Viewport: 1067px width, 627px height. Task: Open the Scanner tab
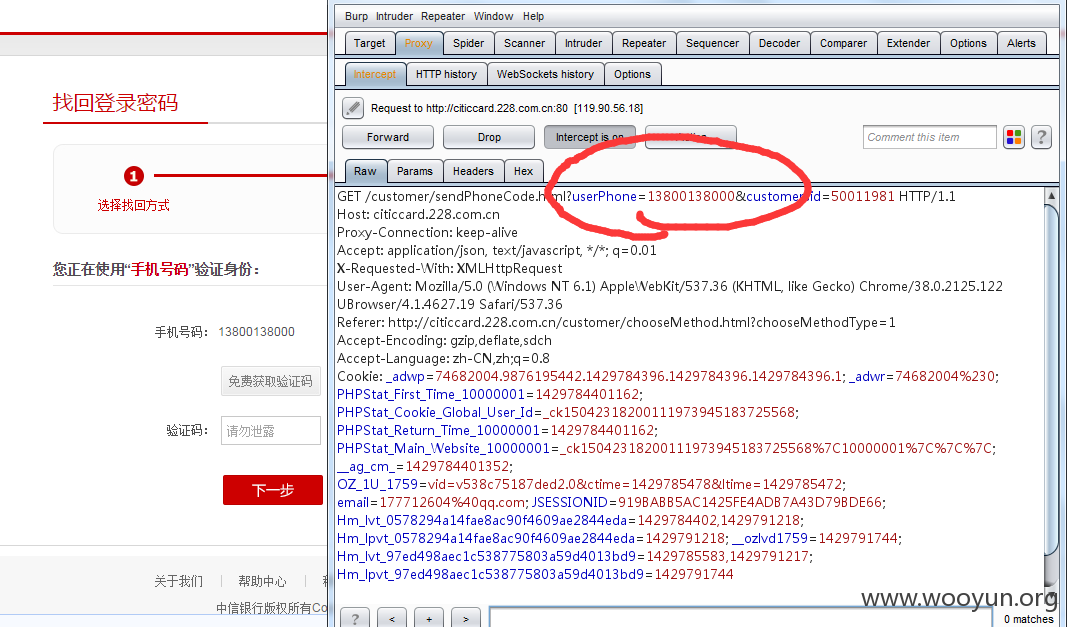(x=524, y=43)
